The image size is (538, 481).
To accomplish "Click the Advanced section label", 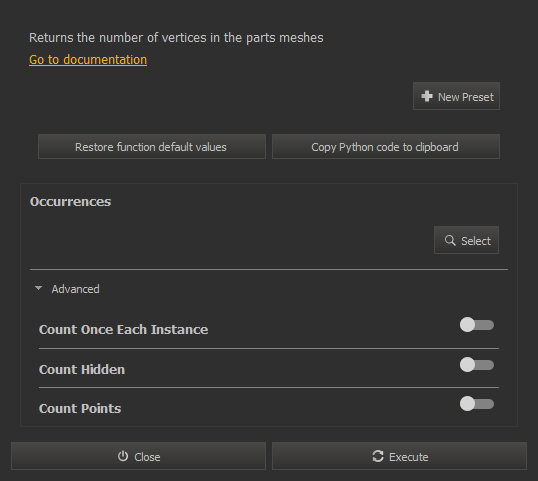I will (75, 289).
